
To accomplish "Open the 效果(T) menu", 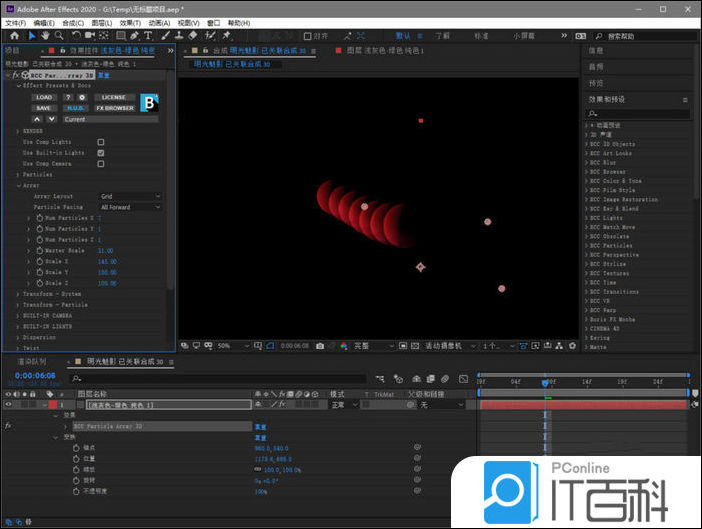I will (x=130, y=22).
